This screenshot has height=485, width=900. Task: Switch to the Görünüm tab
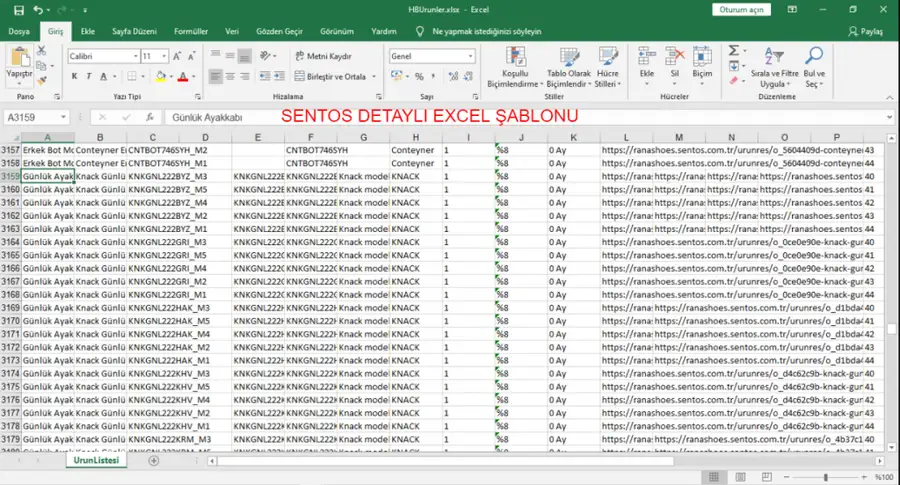click(337, 32)
